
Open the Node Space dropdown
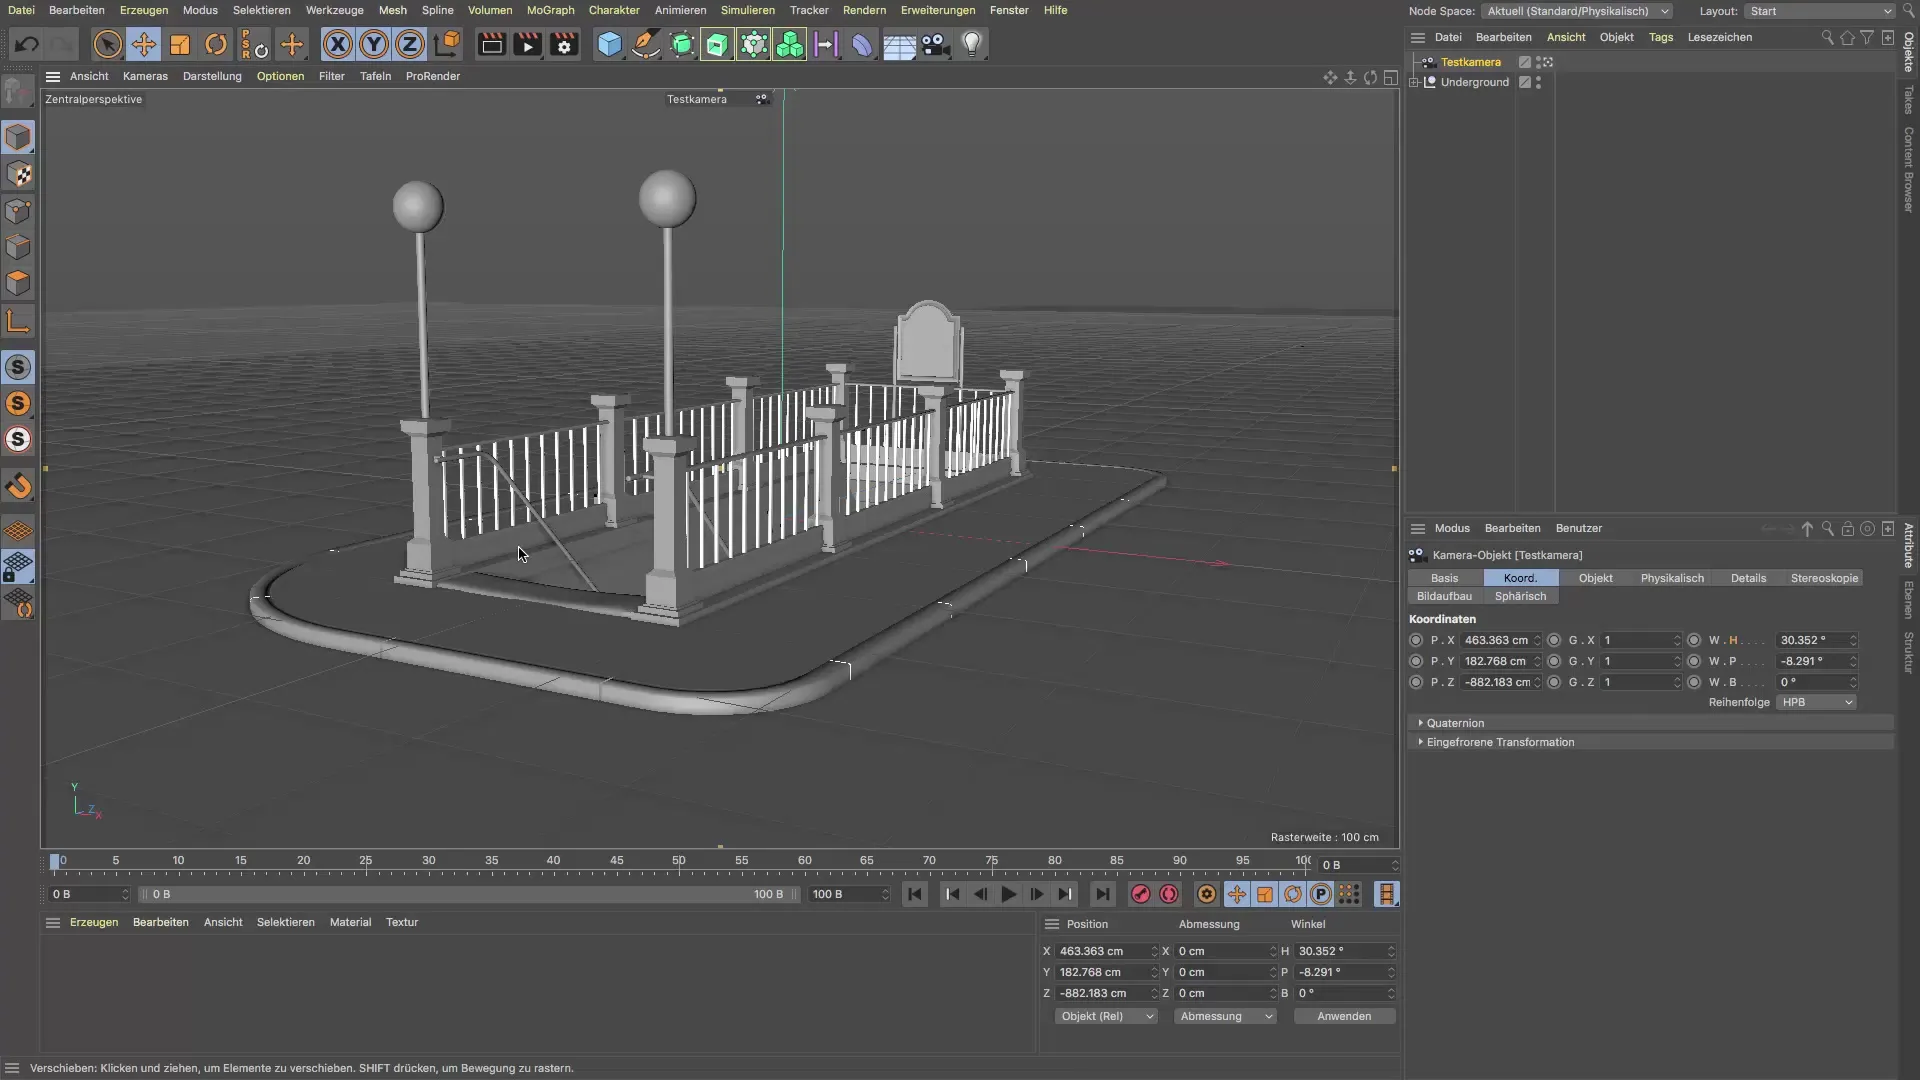[x=1577, y=11]
